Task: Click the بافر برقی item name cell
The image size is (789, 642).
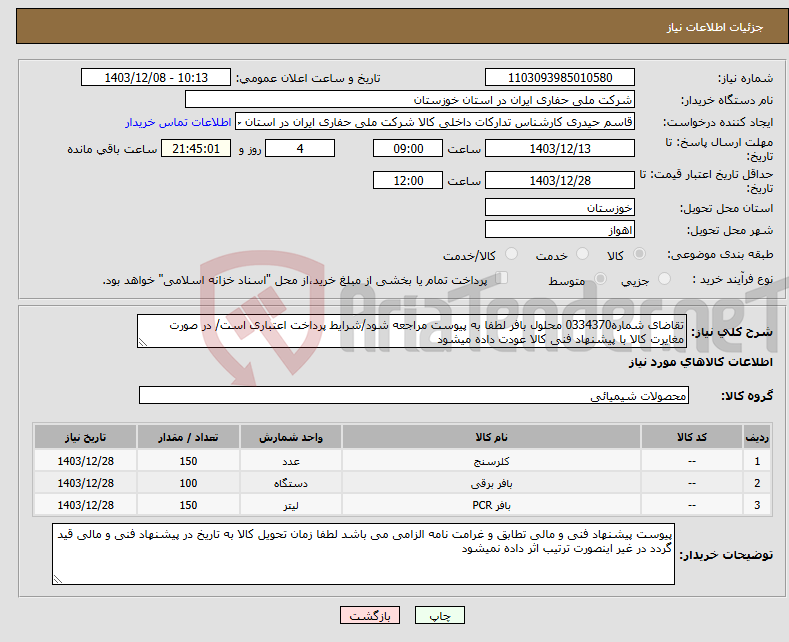Action: pyautogui.click(x=491, y=483)
